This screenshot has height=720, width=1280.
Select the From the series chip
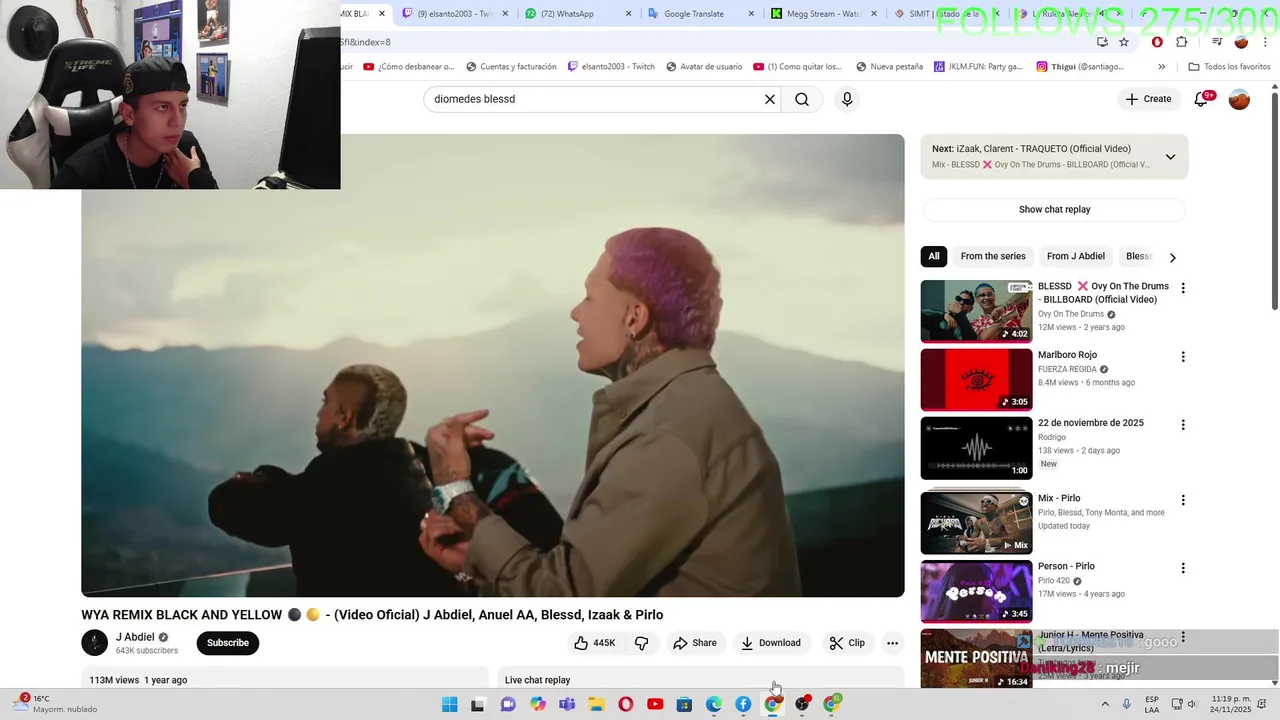[993, 256]
